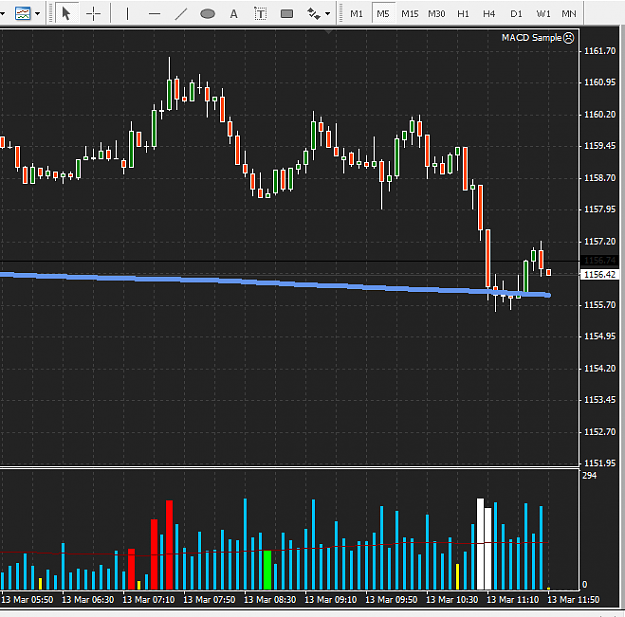Click time label 13 Mar 06:30

[x=88, y=600]
